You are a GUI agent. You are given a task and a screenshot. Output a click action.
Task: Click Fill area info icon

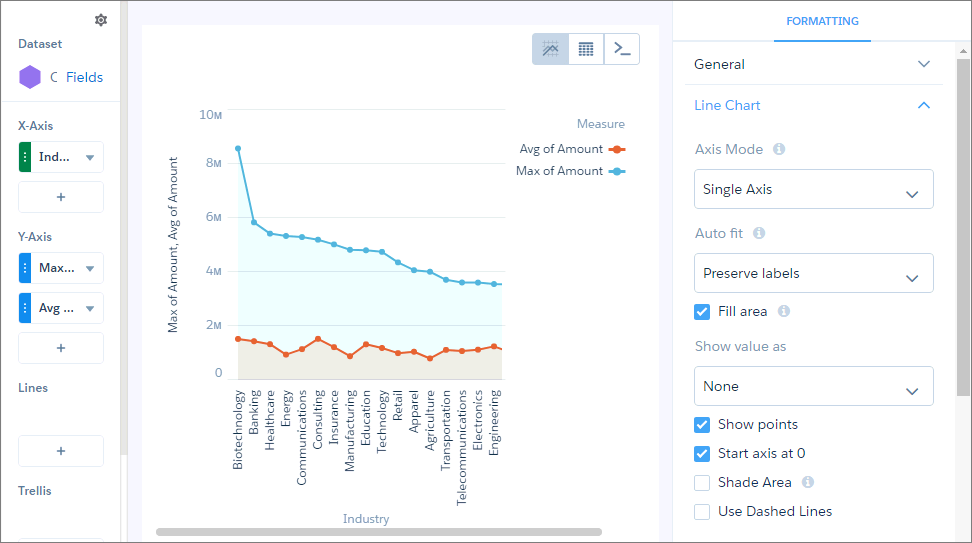[x=784, y=311]
